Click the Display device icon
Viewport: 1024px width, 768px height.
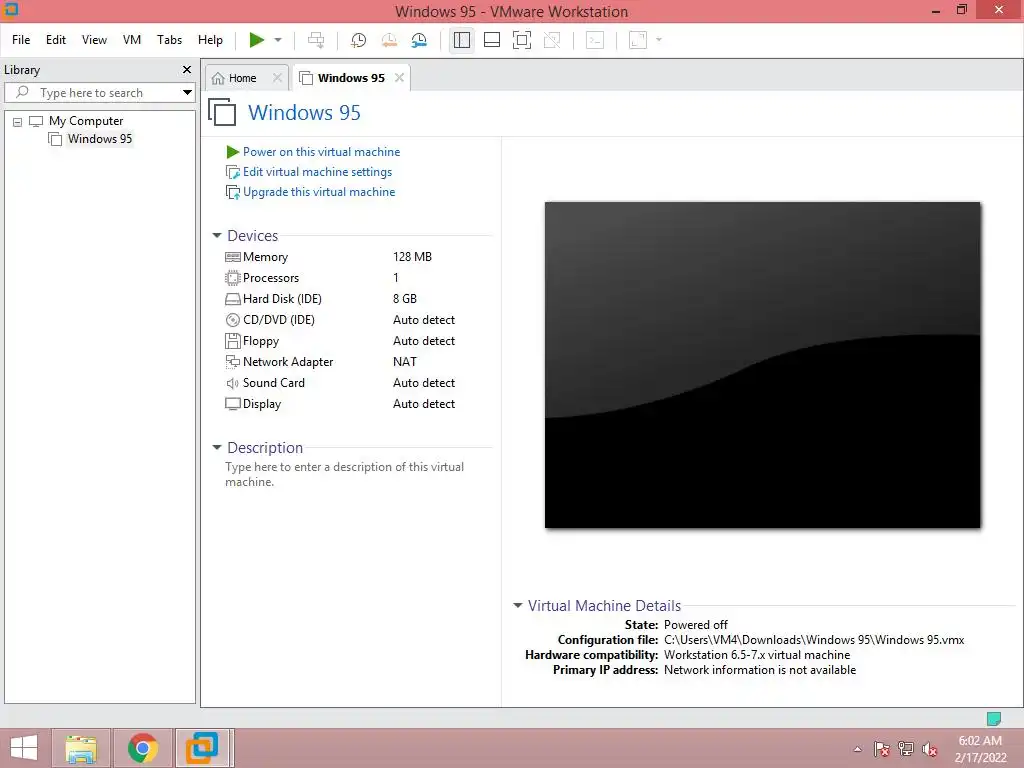click(232, 404)
